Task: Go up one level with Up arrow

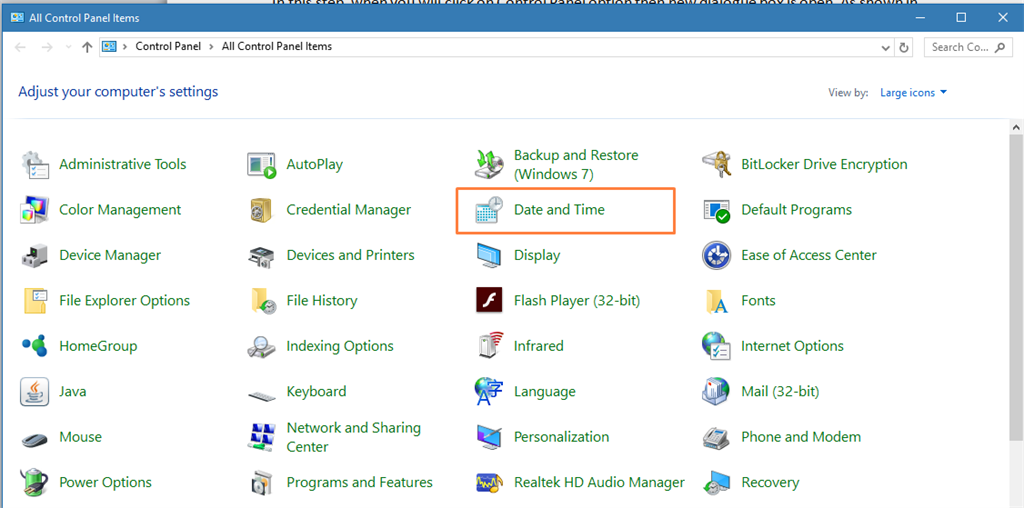Action: pos(87,47)
